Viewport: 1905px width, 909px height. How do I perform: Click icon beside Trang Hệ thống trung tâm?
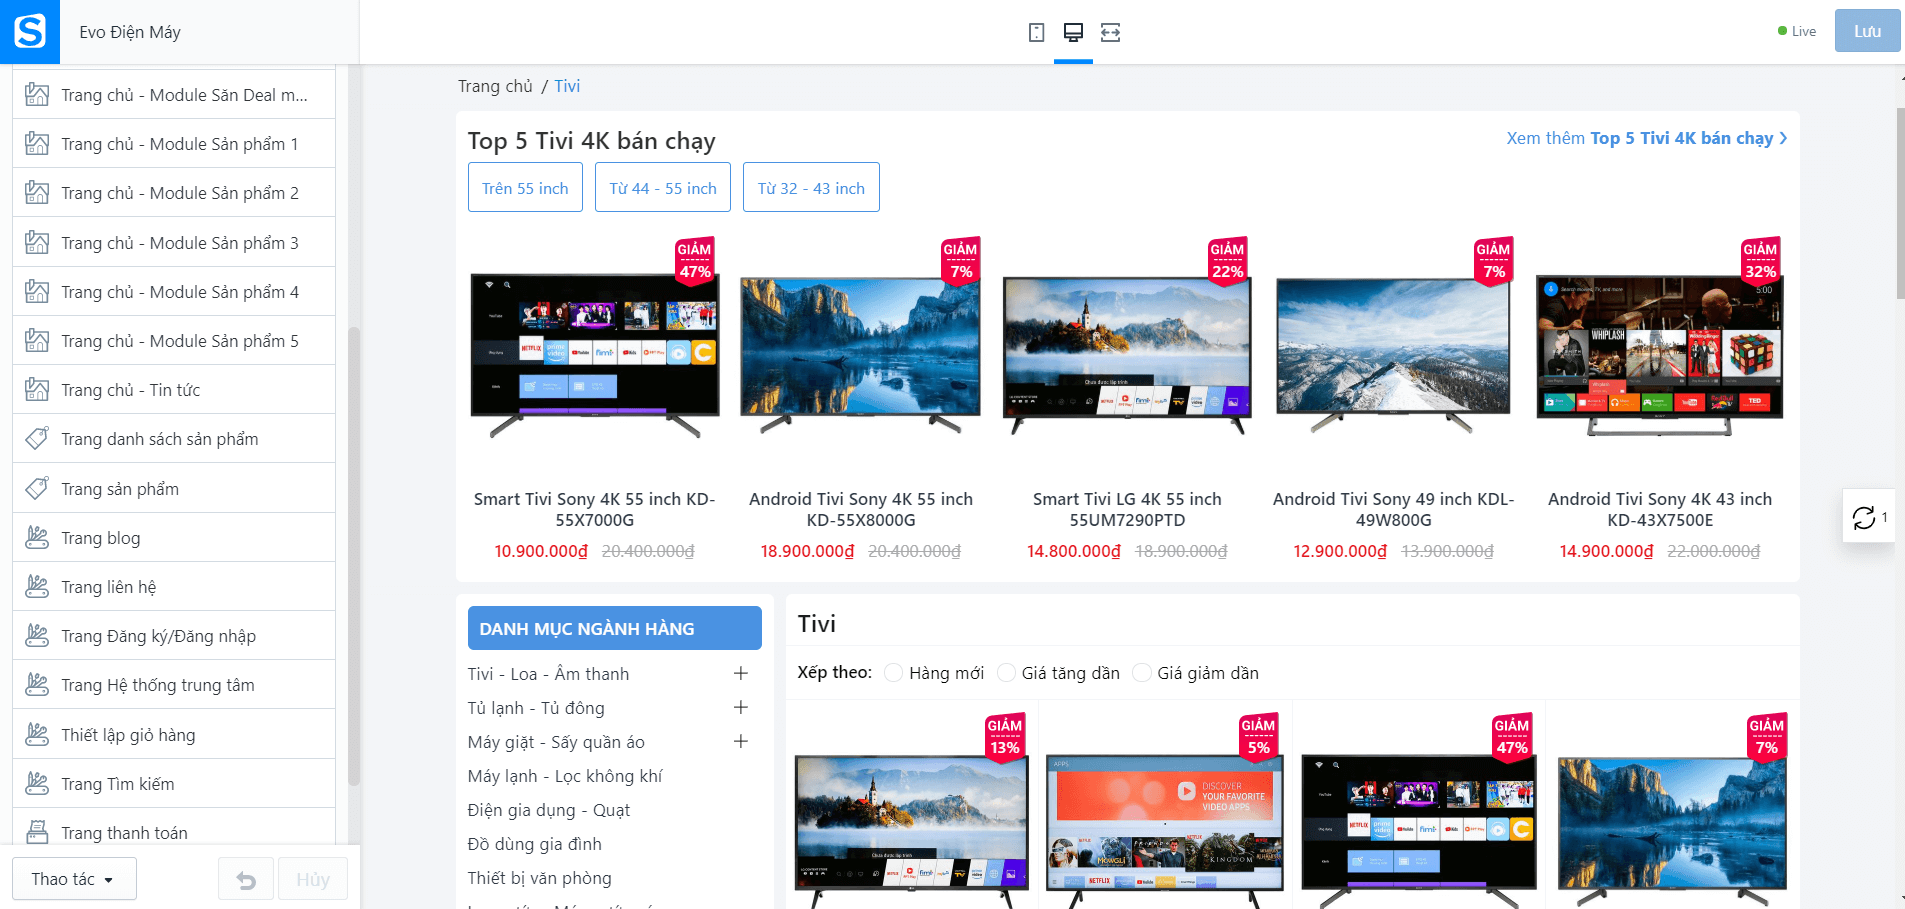click(37, 685)
